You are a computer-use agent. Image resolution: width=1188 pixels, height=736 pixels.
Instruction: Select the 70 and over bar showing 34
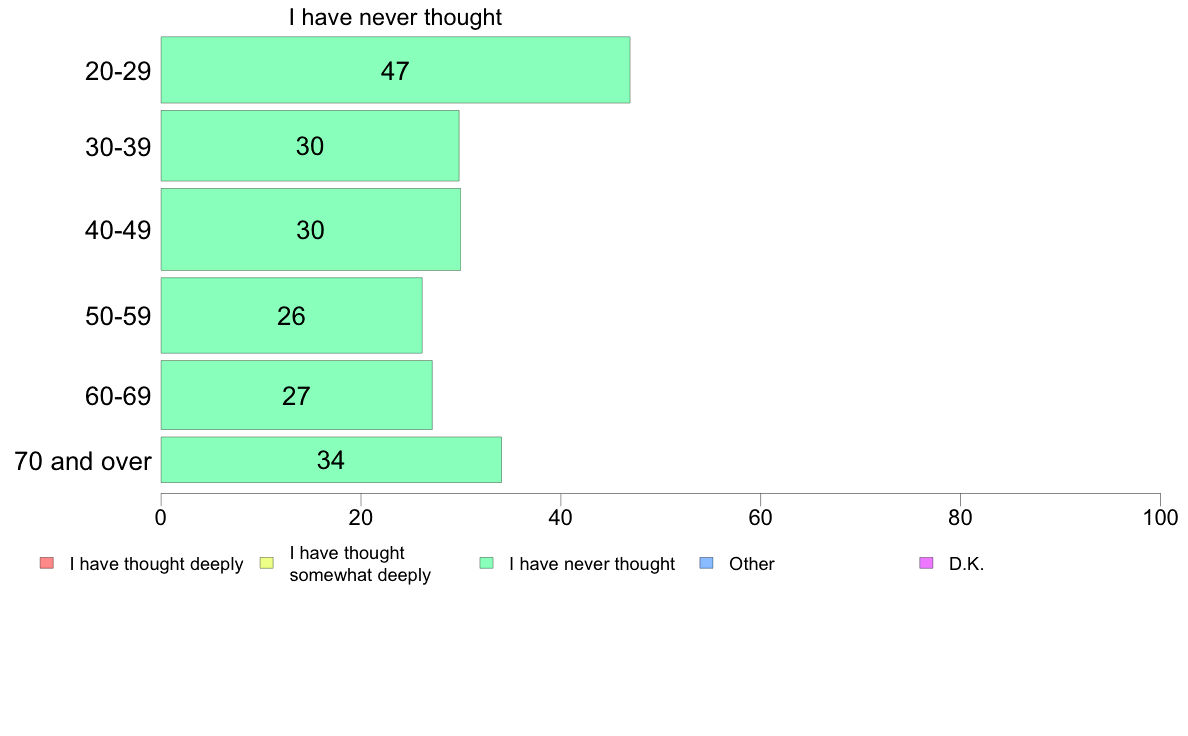click(331, 459)
